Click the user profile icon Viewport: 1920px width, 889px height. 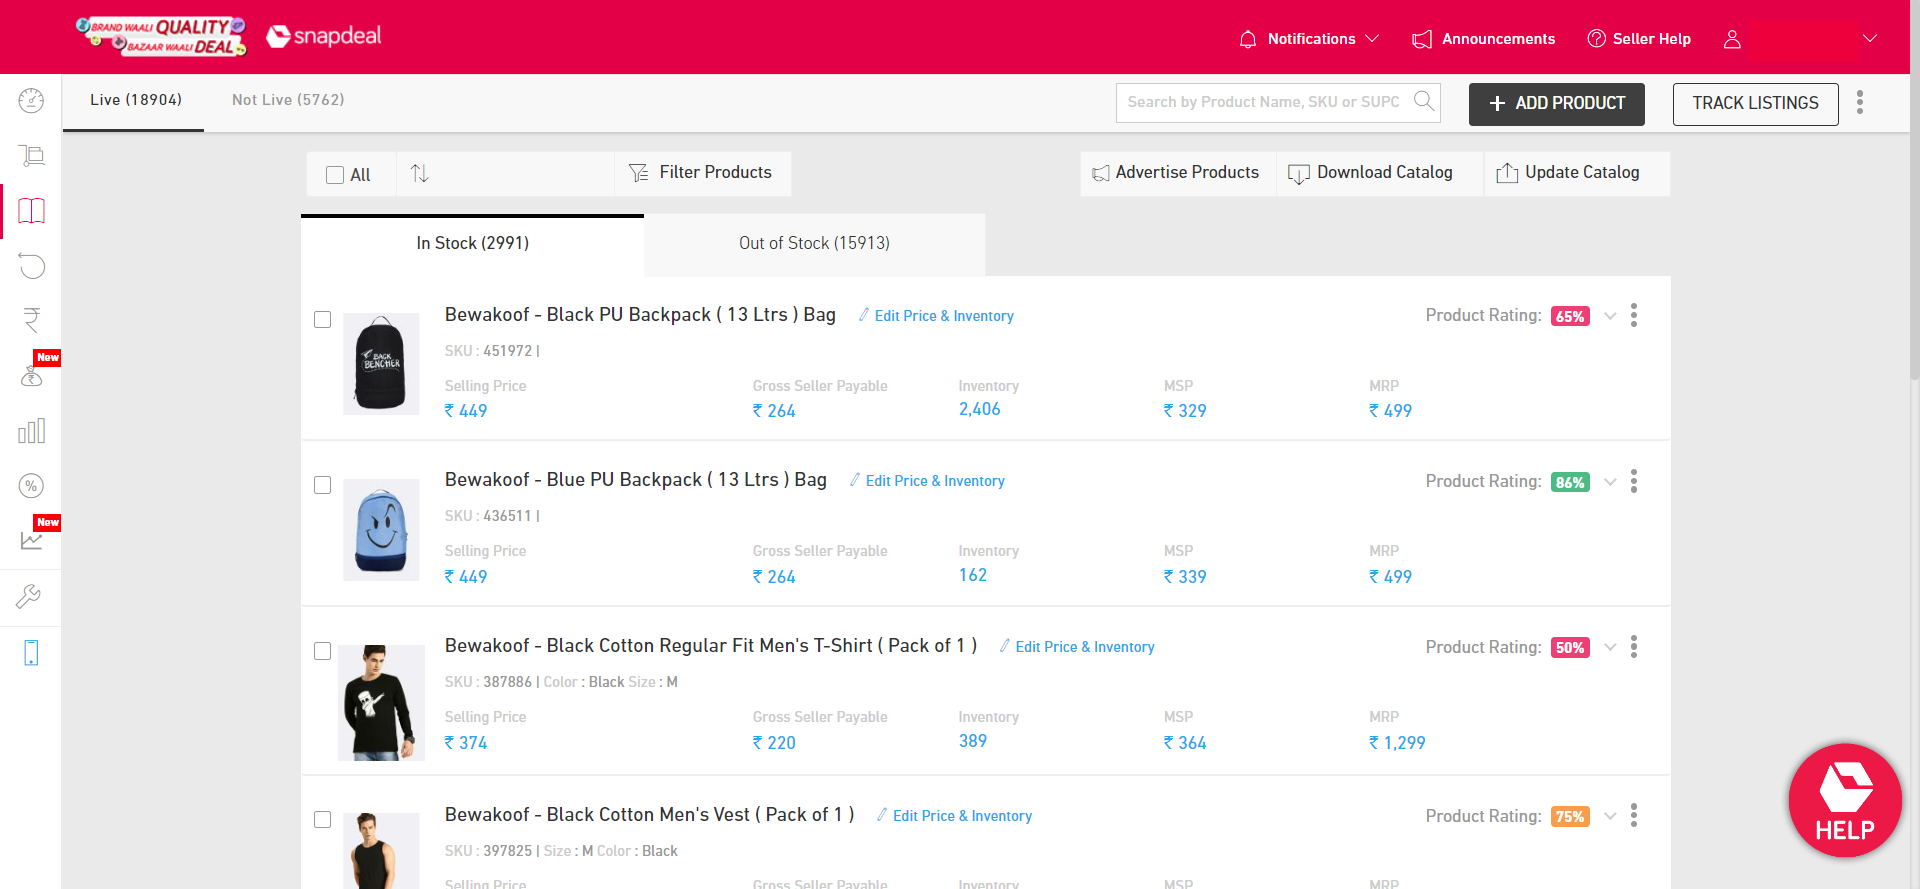(x=1732, y=39)
